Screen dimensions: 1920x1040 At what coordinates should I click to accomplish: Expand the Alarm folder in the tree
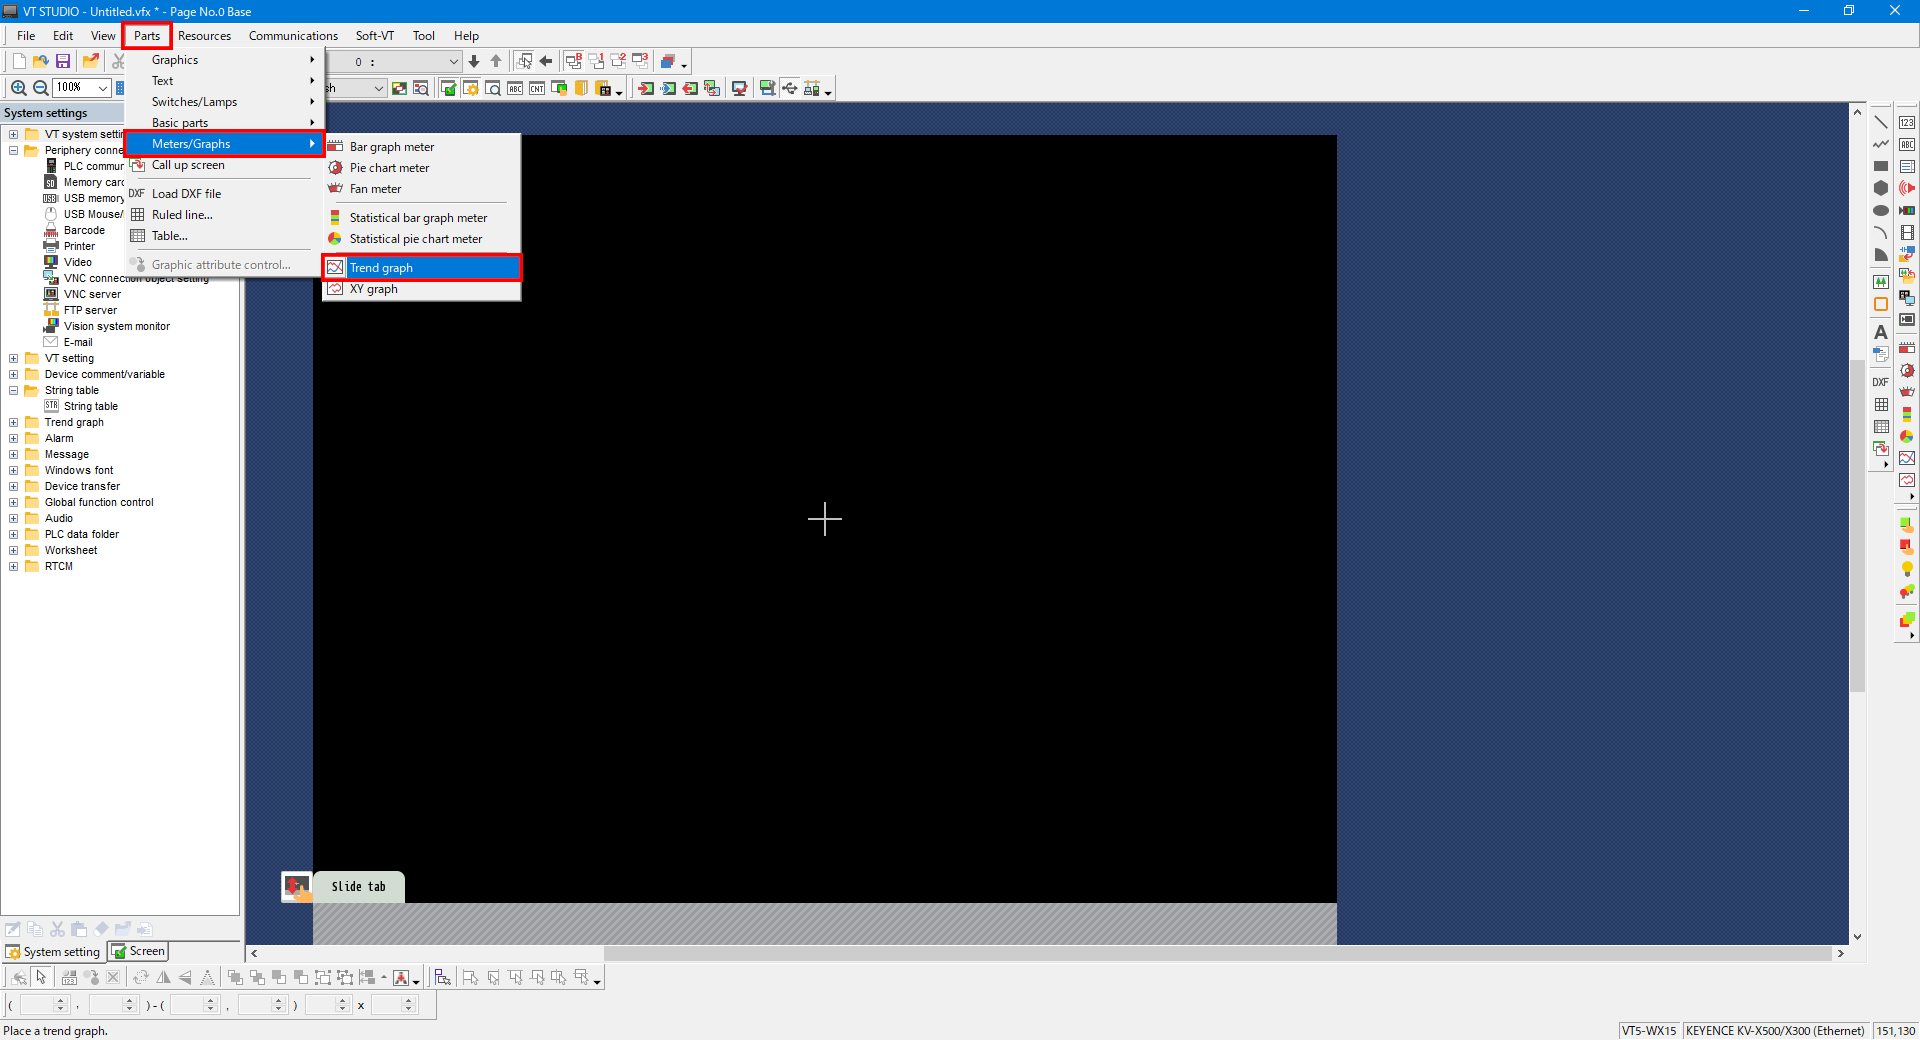coord(14,438)
